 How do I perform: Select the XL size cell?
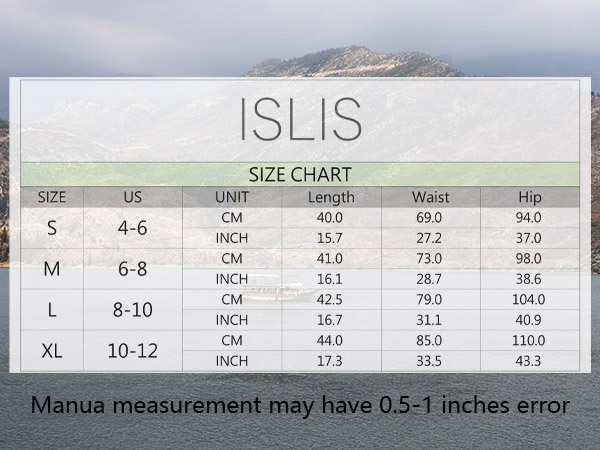(52, 351)
